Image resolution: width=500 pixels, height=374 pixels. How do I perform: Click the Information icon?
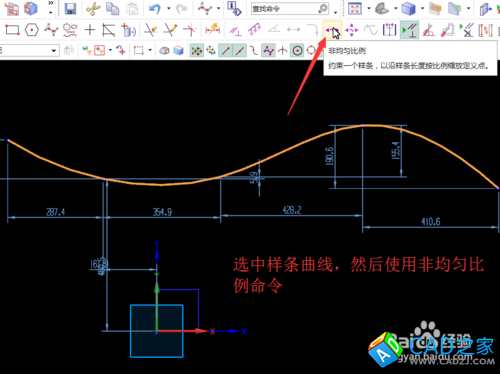[234, 9]
